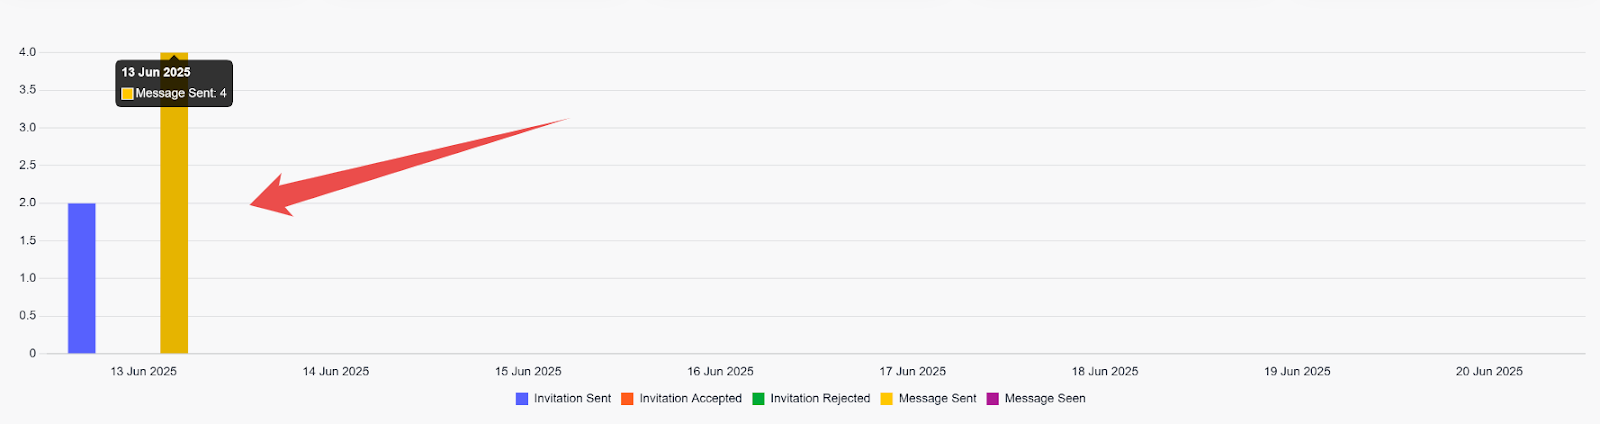Screen dimensions: 1600x424
Task: Click the 13 Jun 2025 axis label
Action: [x=143, y=372]
